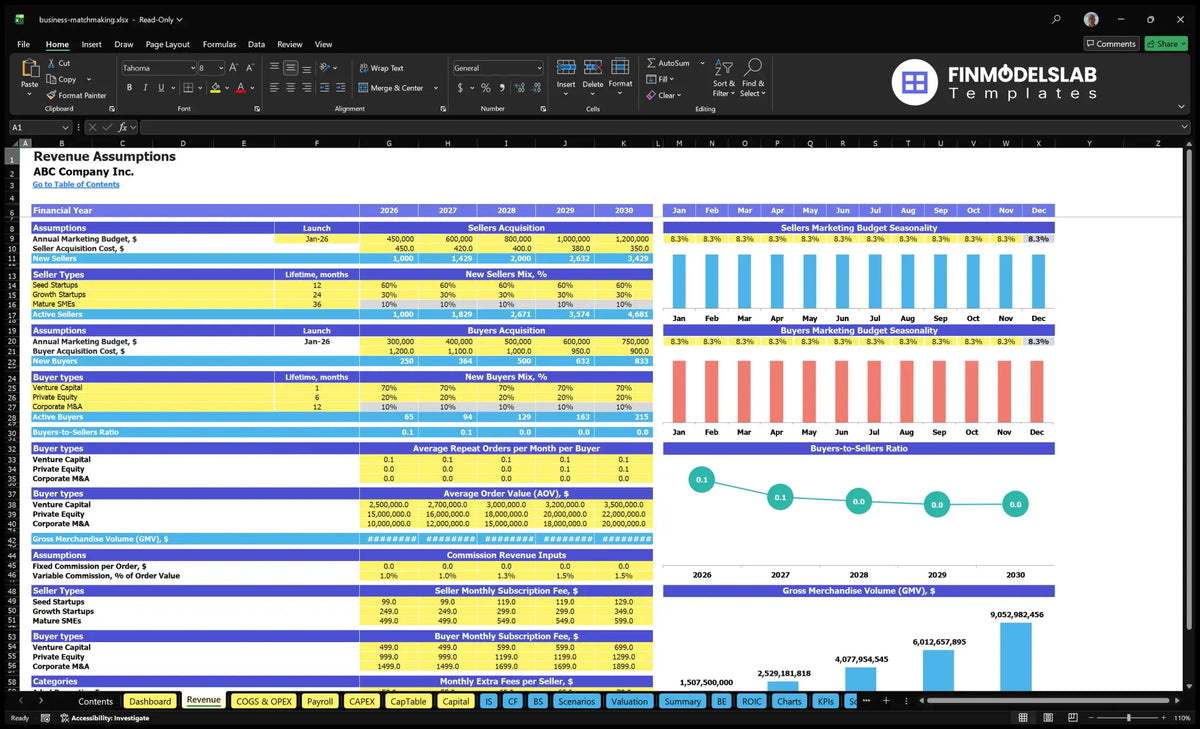The width and height of the screenshot is (1200, 729).
Task: Open the Sort & Filter menu
Action: 724,77
